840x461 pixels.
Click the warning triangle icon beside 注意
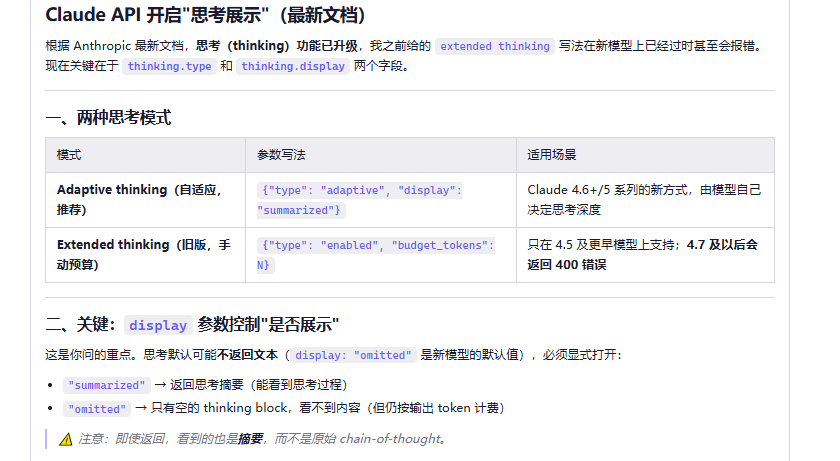[66, 440]
